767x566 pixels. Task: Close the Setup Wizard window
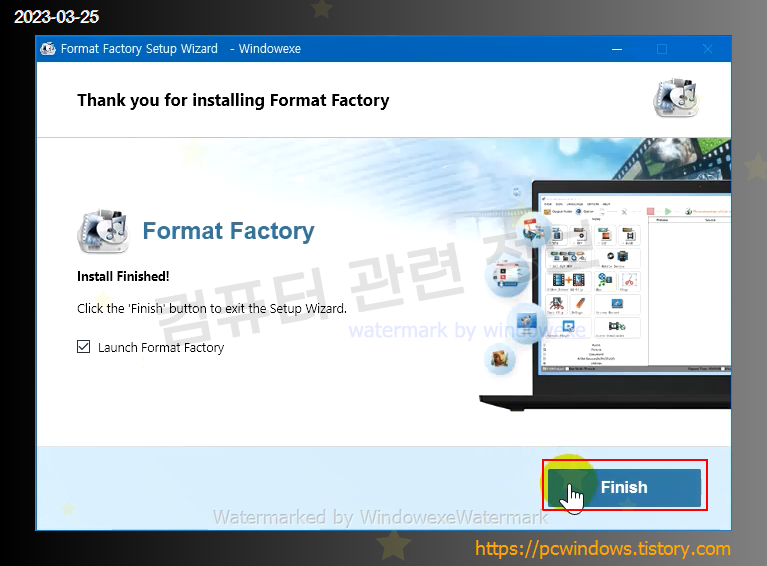(708, 49)
